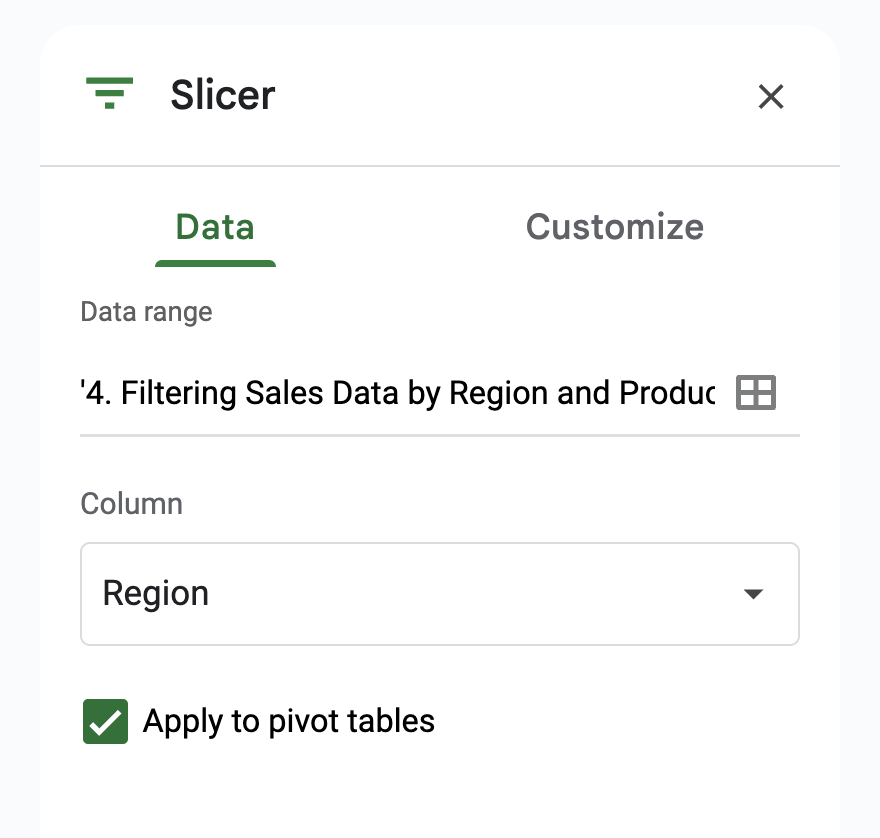Close the Slicer side panel
Screen dimensions: 880x838
click(x=770, y=97)
